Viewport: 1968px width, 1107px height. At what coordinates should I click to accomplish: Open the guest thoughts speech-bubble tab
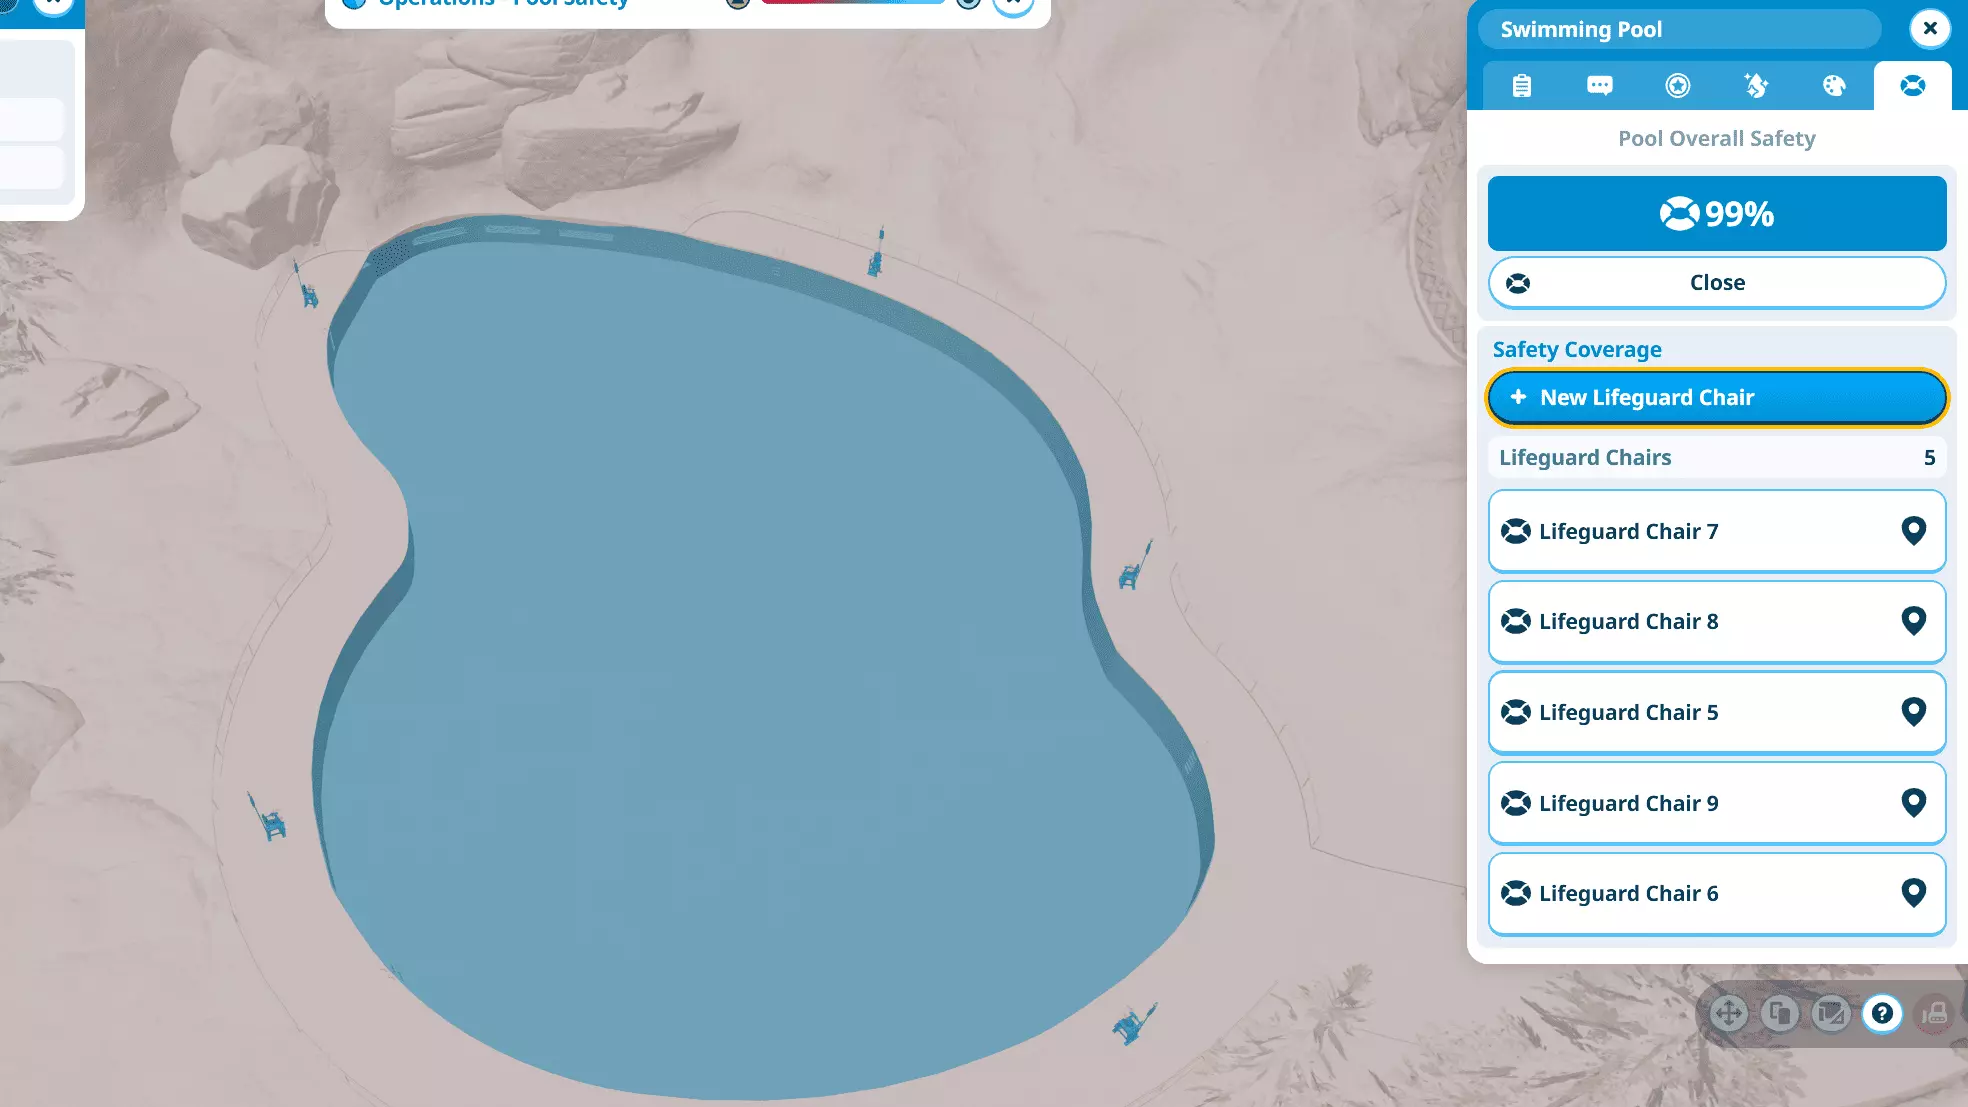click(1599, 86)
